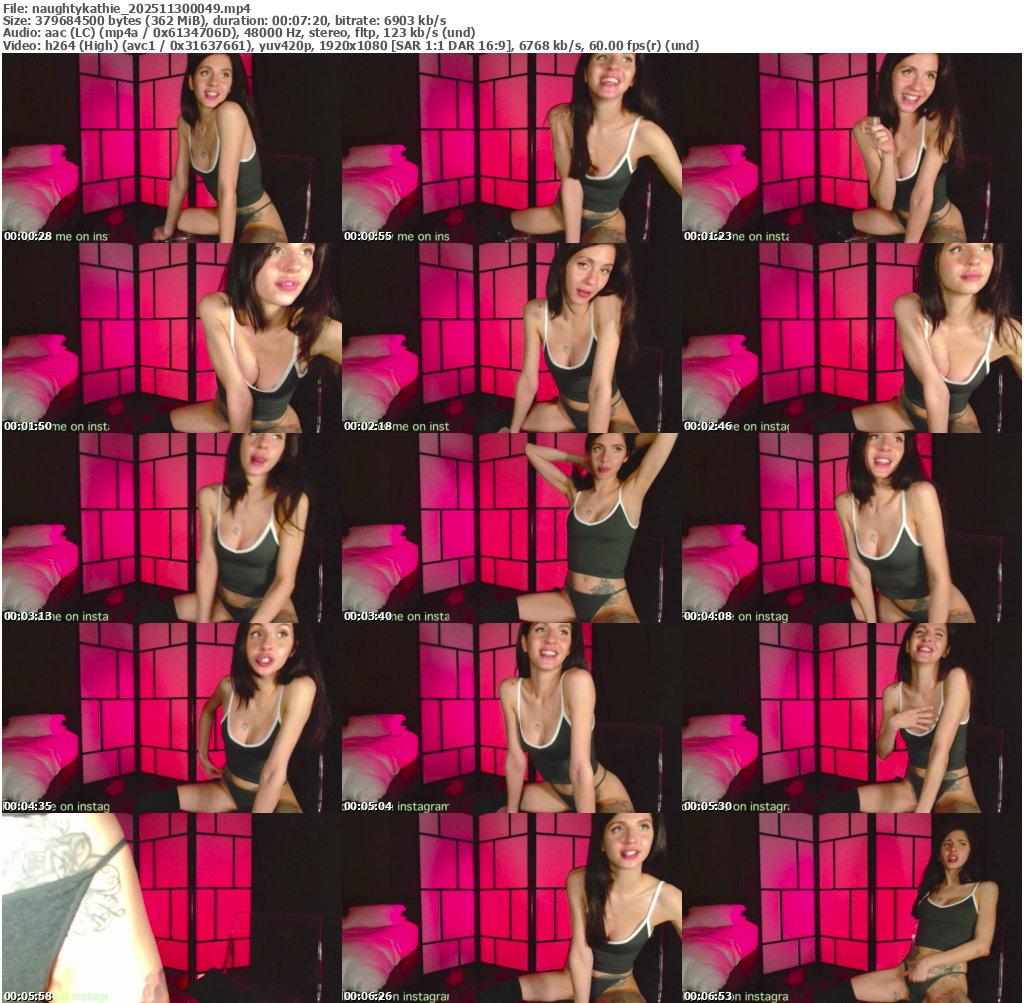Viewport: 1024px width, 1003px height.
Task: Open the frame timestamped 00:03:13
Action: pyautogui.click(x=171, y=528)
